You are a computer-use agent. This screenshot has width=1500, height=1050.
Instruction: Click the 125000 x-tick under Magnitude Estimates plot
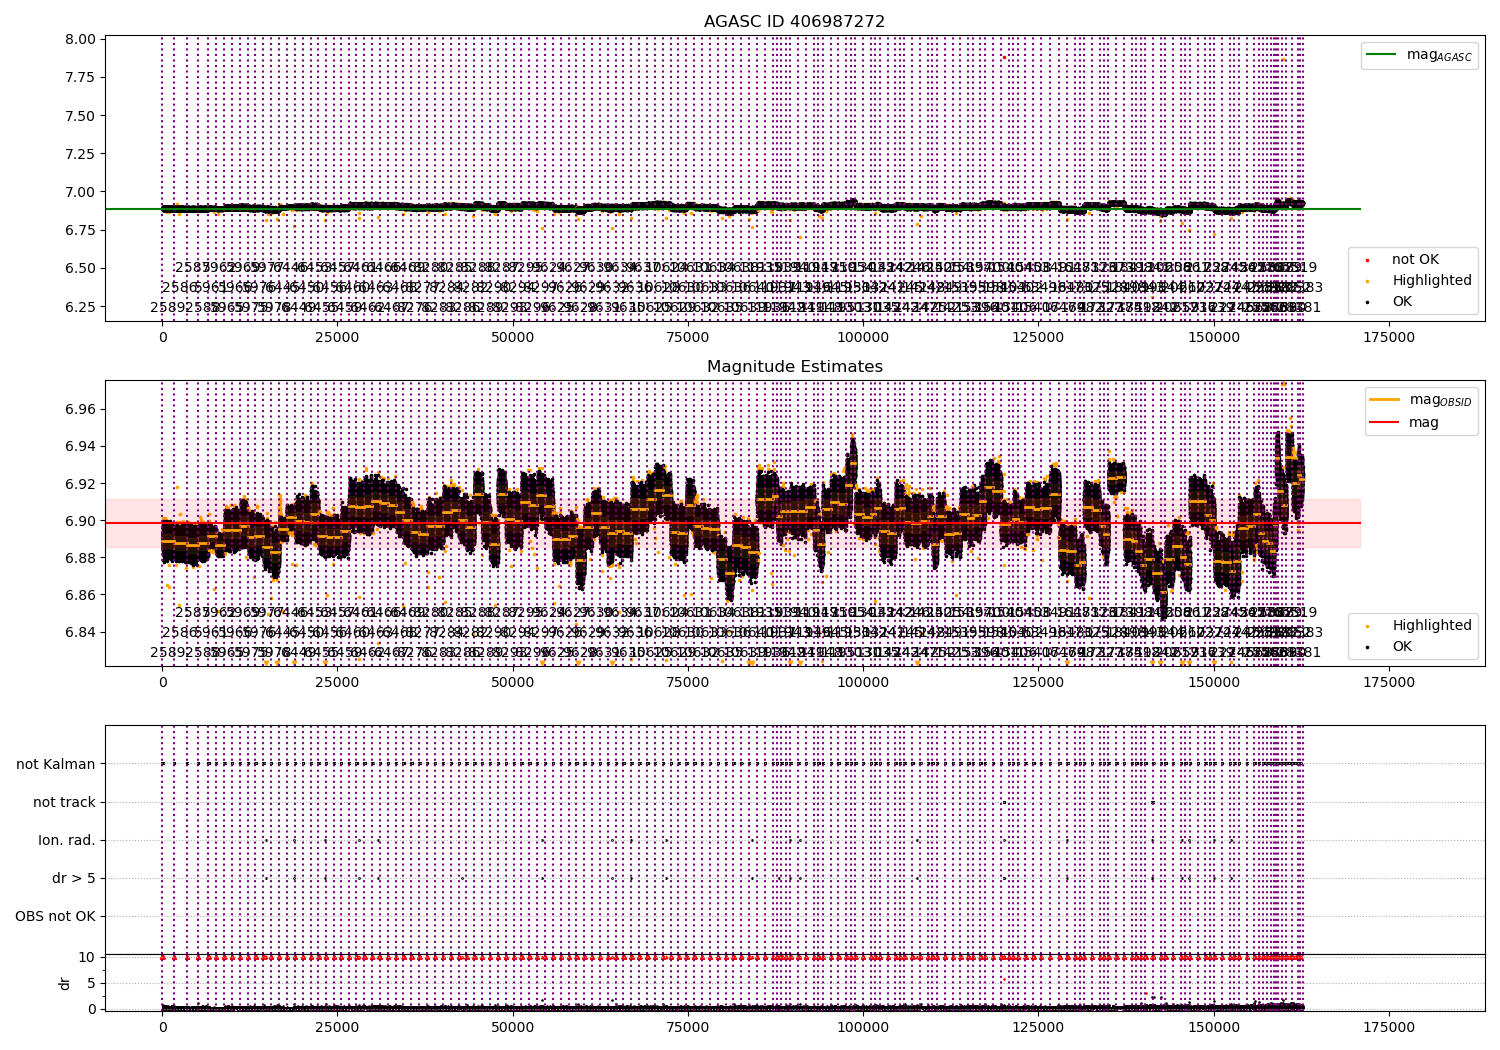1038,683
